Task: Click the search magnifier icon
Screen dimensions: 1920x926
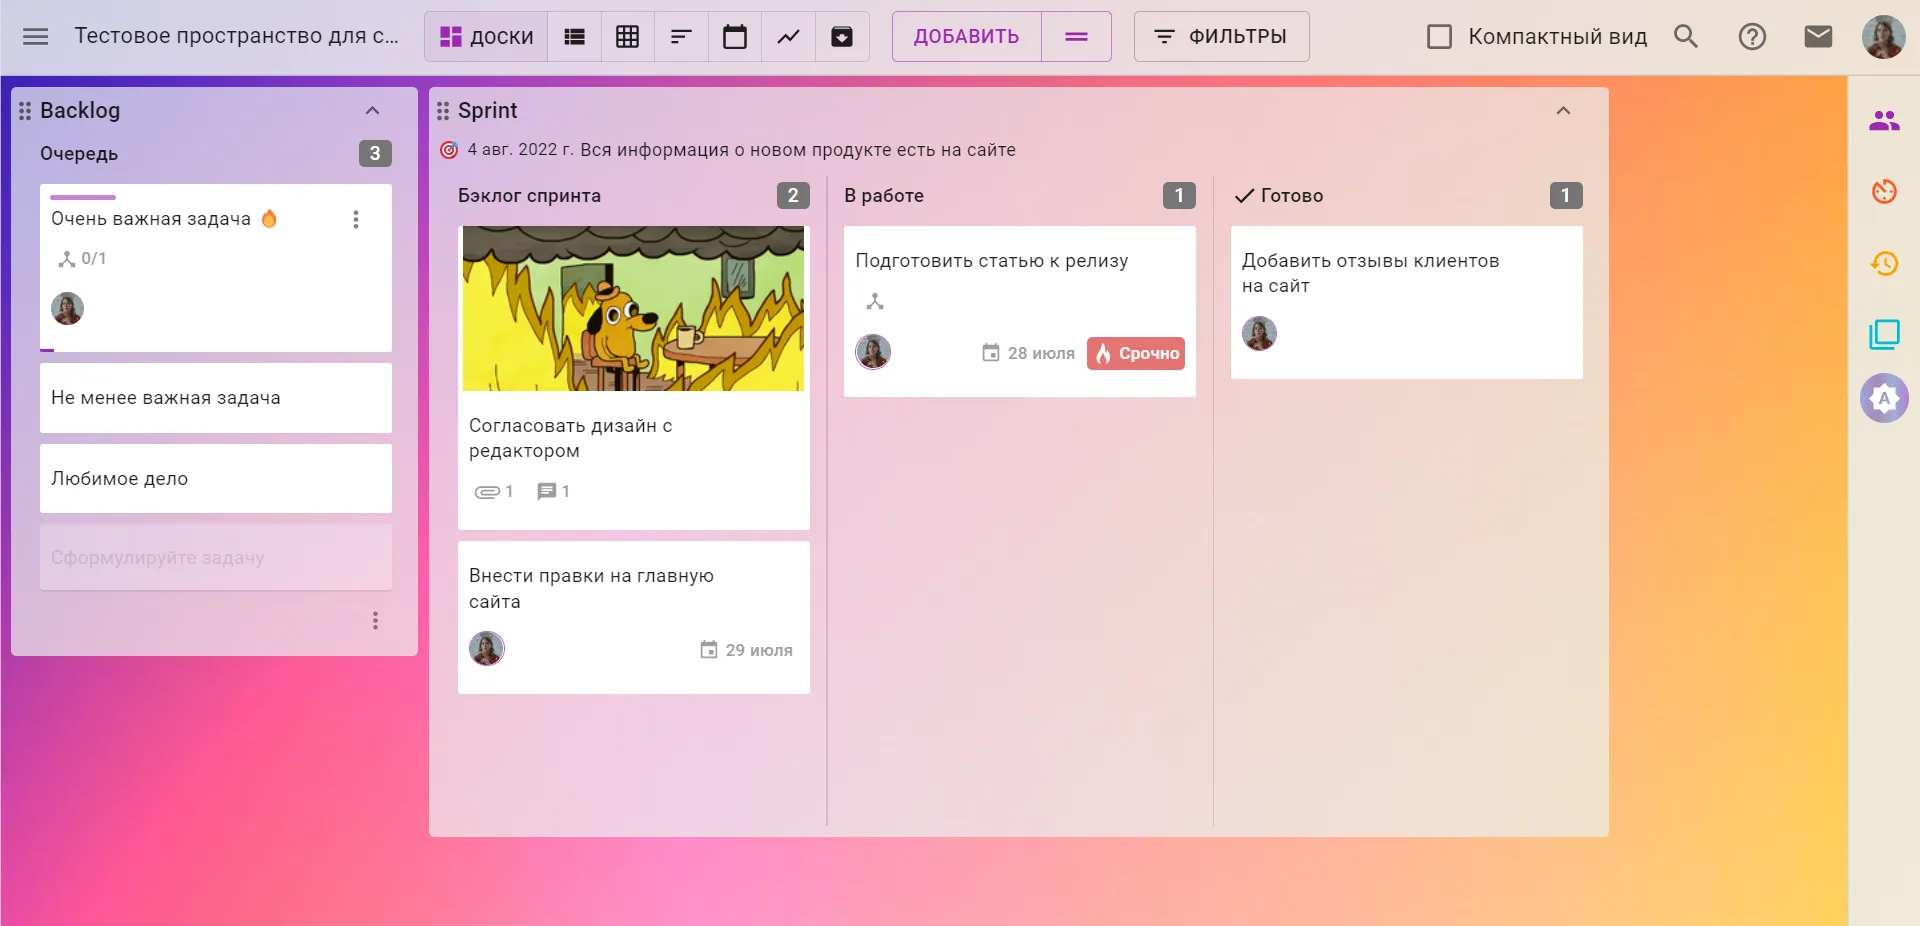Action: [x=1686, y=37]
